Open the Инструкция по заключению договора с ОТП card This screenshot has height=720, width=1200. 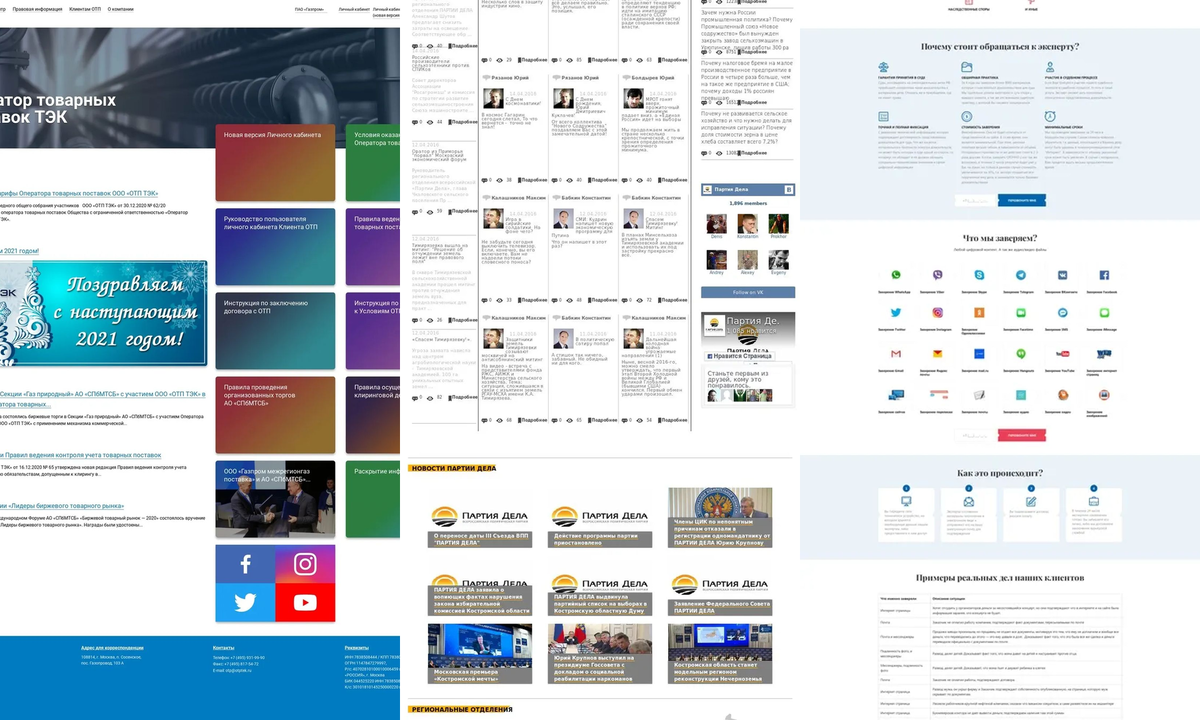click(275, 329)
